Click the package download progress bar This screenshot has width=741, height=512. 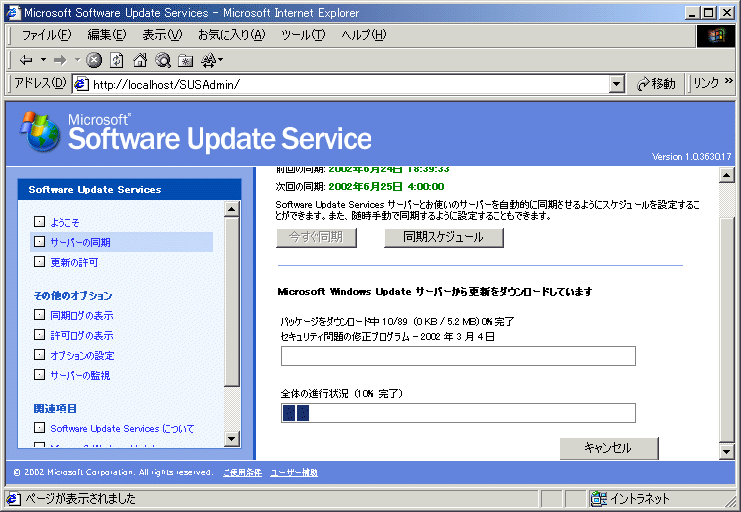pyautogui.click(x=458, y=356)
